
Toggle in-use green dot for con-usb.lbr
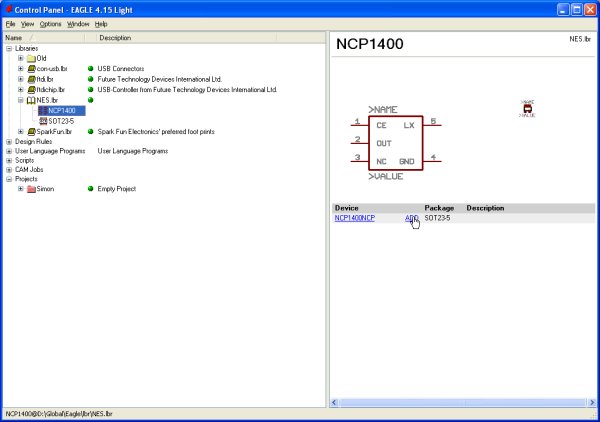tap(91, 68)
